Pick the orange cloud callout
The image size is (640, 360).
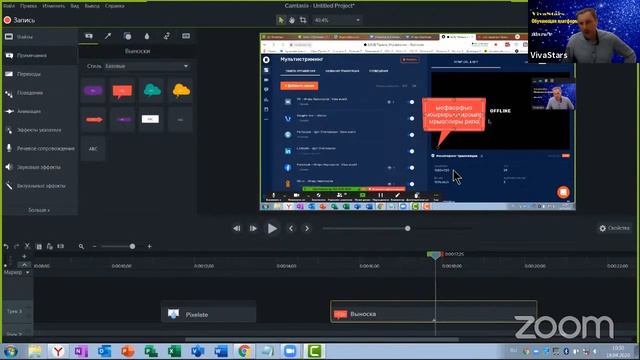tap(181, 91)
